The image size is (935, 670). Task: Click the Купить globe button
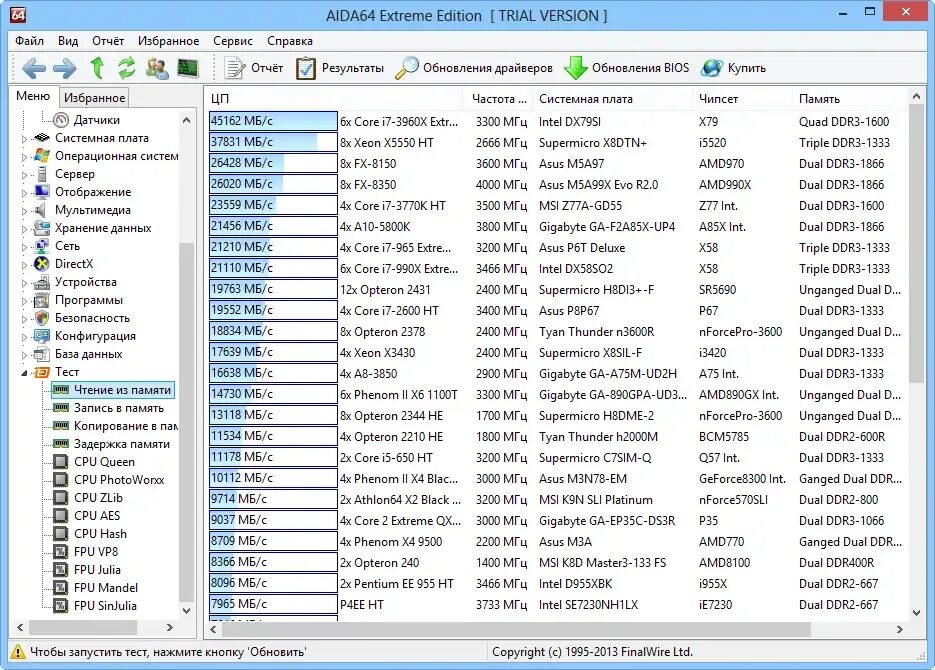tap(733, 68)
